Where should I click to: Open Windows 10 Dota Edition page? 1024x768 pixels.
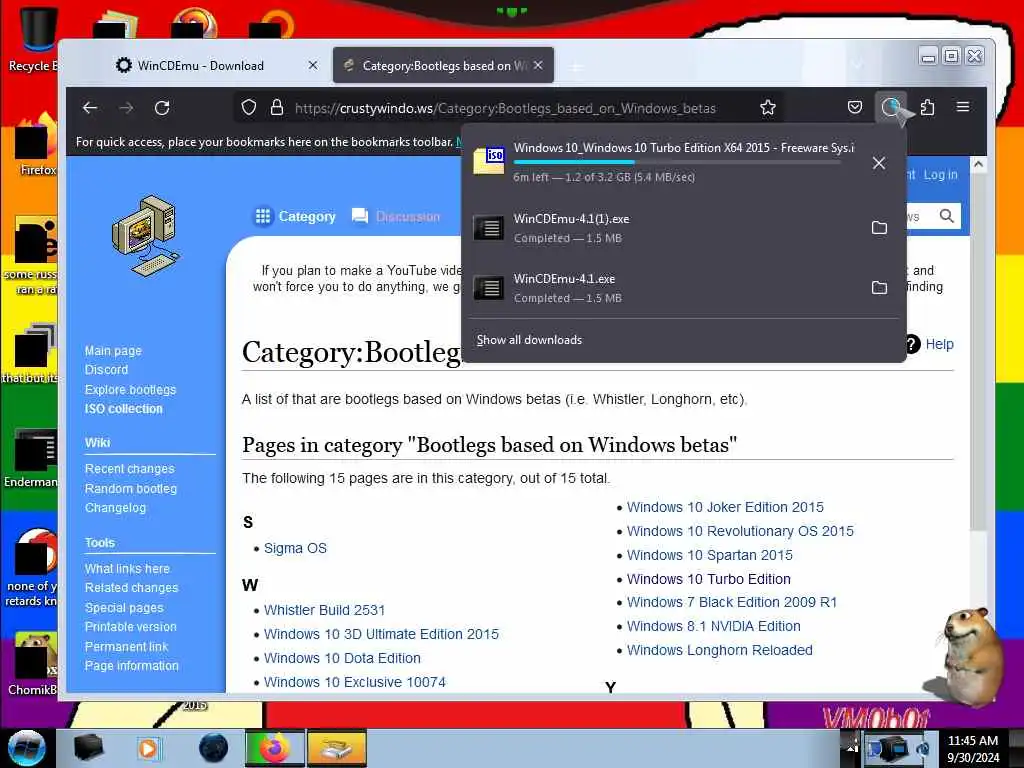pyautogui.click(x=342, y=658)
